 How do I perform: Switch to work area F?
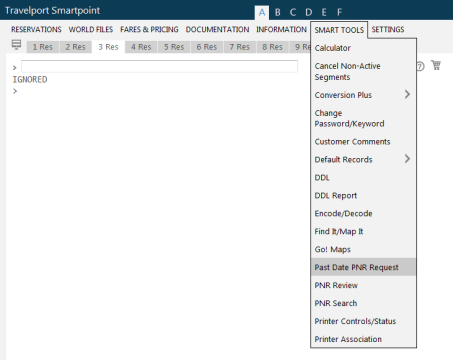339,13
